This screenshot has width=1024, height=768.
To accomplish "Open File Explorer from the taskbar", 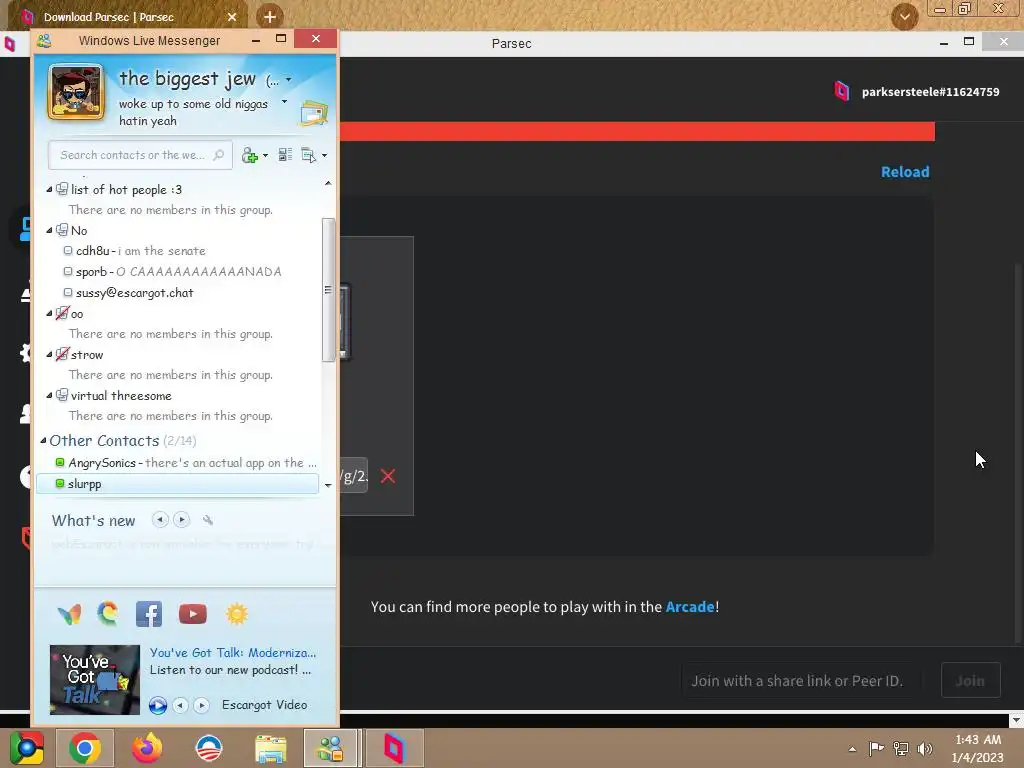I will click(x=270, y=748).
